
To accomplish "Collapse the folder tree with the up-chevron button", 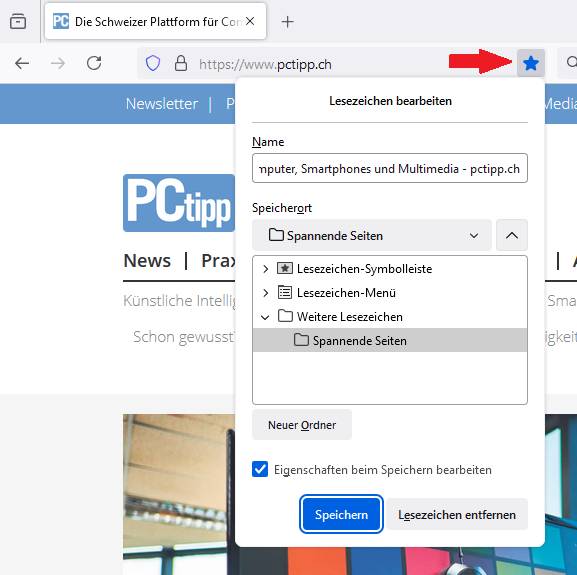I will click(512, 235).
